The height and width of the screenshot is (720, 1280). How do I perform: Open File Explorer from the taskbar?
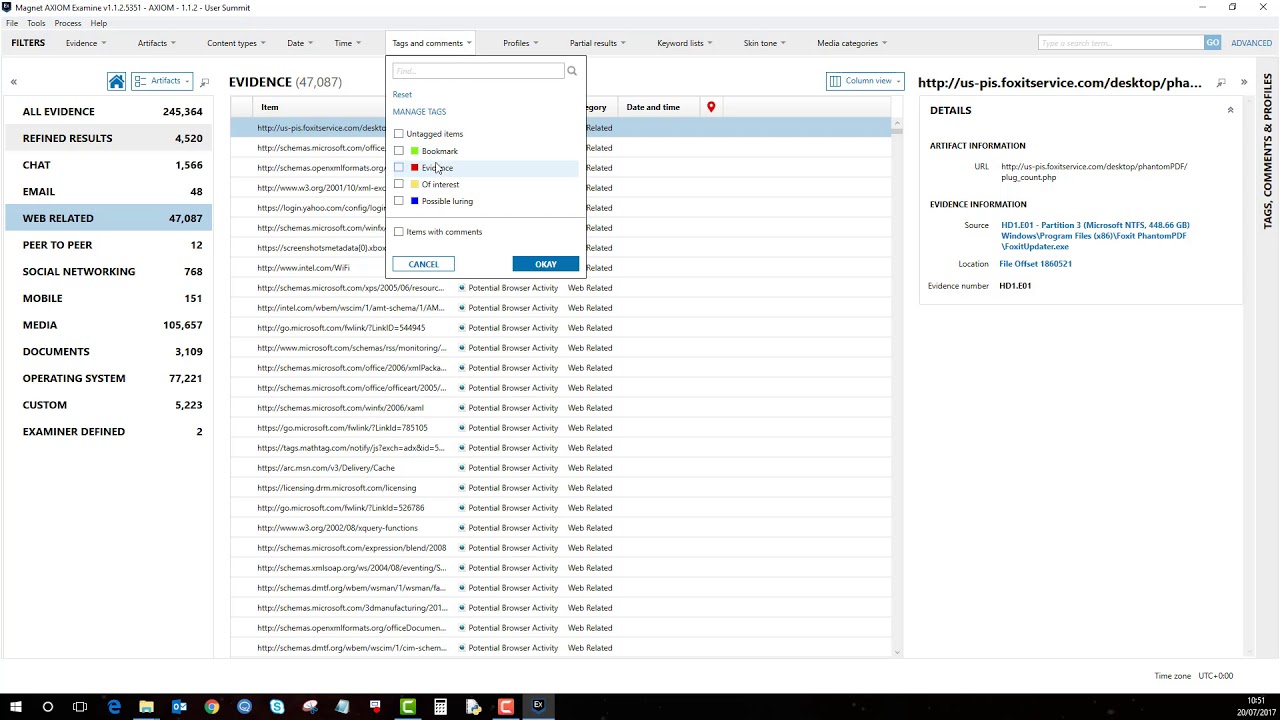pos(147,706)
